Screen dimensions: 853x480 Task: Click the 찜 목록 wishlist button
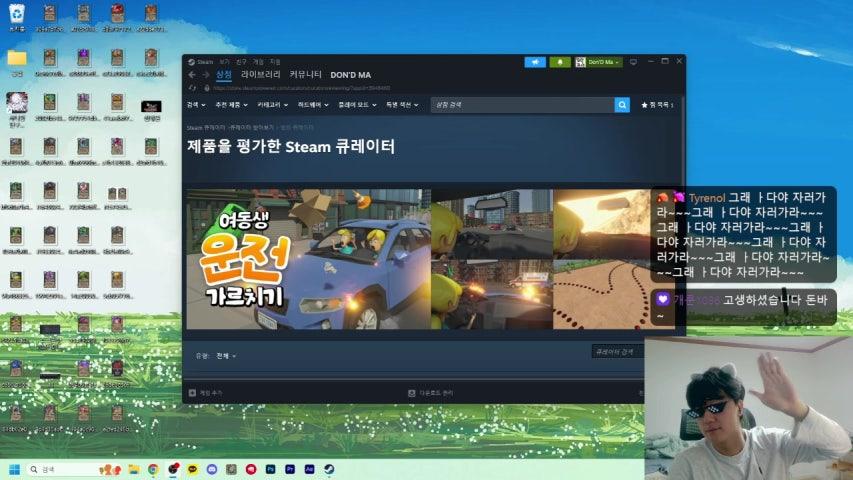[x=657, y=105]
